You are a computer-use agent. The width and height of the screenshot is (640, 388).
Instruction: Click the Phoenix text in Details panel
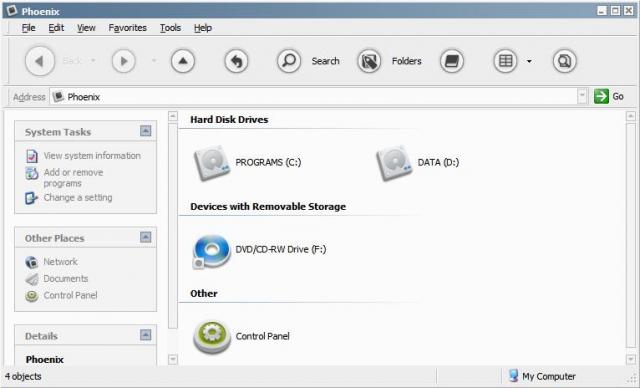pos(44,359)
